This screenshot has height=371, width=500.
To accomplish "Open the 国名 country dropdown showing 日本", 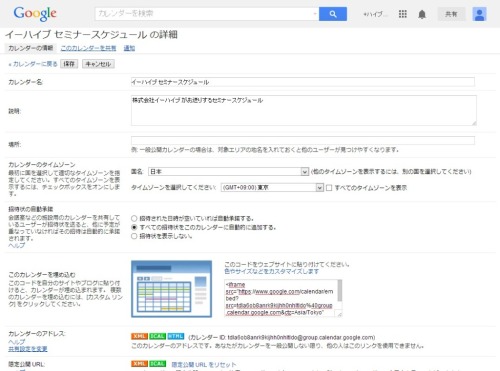I will (228, 172).
